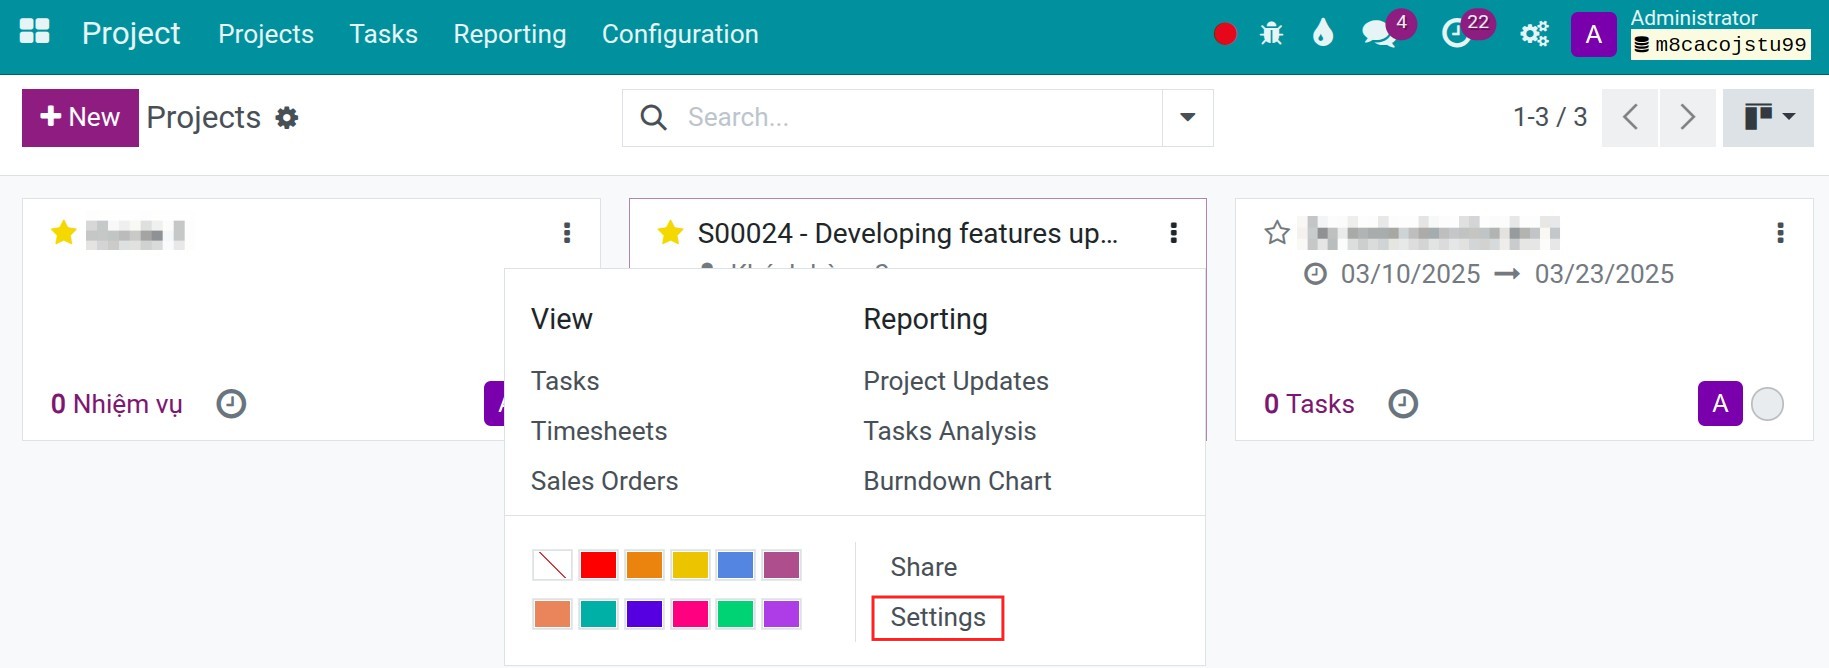Viewport: 1829px width, 668px height.
Task: Select the teal color swatch
Action: 598,614
